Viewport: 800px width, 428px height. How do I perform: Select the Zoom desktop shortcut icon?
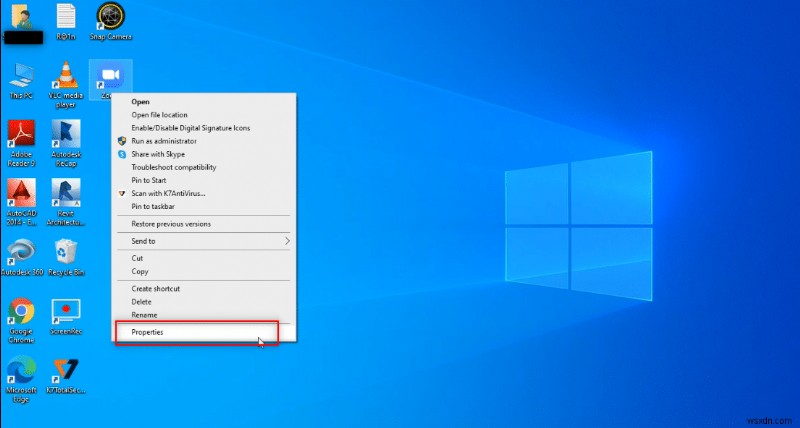tap(110, 79)
